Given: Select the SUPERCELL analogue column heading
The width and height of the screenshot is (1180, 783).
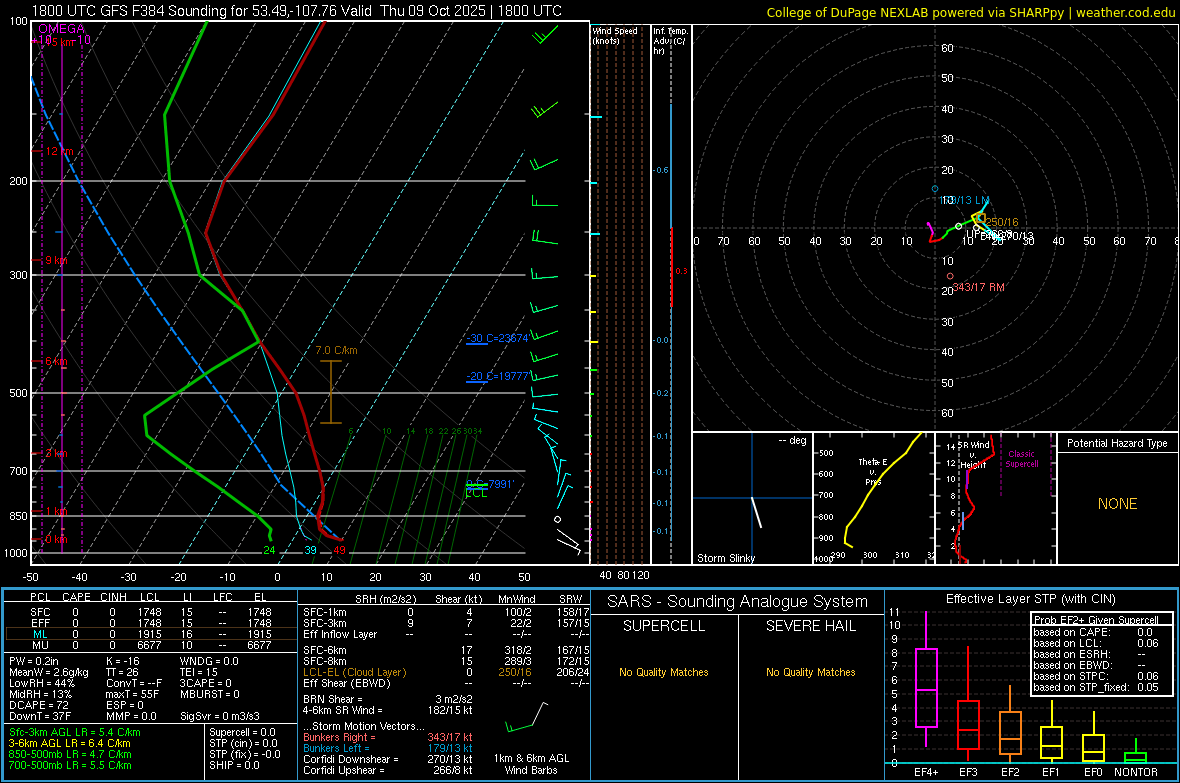Looking at the screenshot, I should point(664,626).
